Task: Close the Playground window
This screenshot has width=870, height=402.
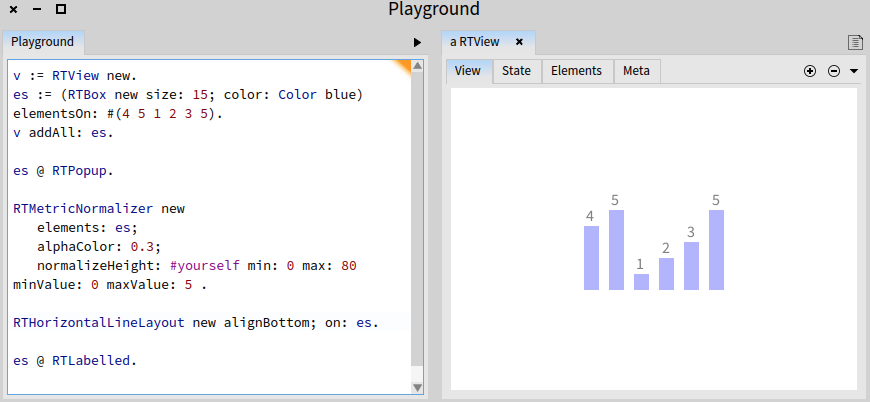Action: click(x=14, y=9)
